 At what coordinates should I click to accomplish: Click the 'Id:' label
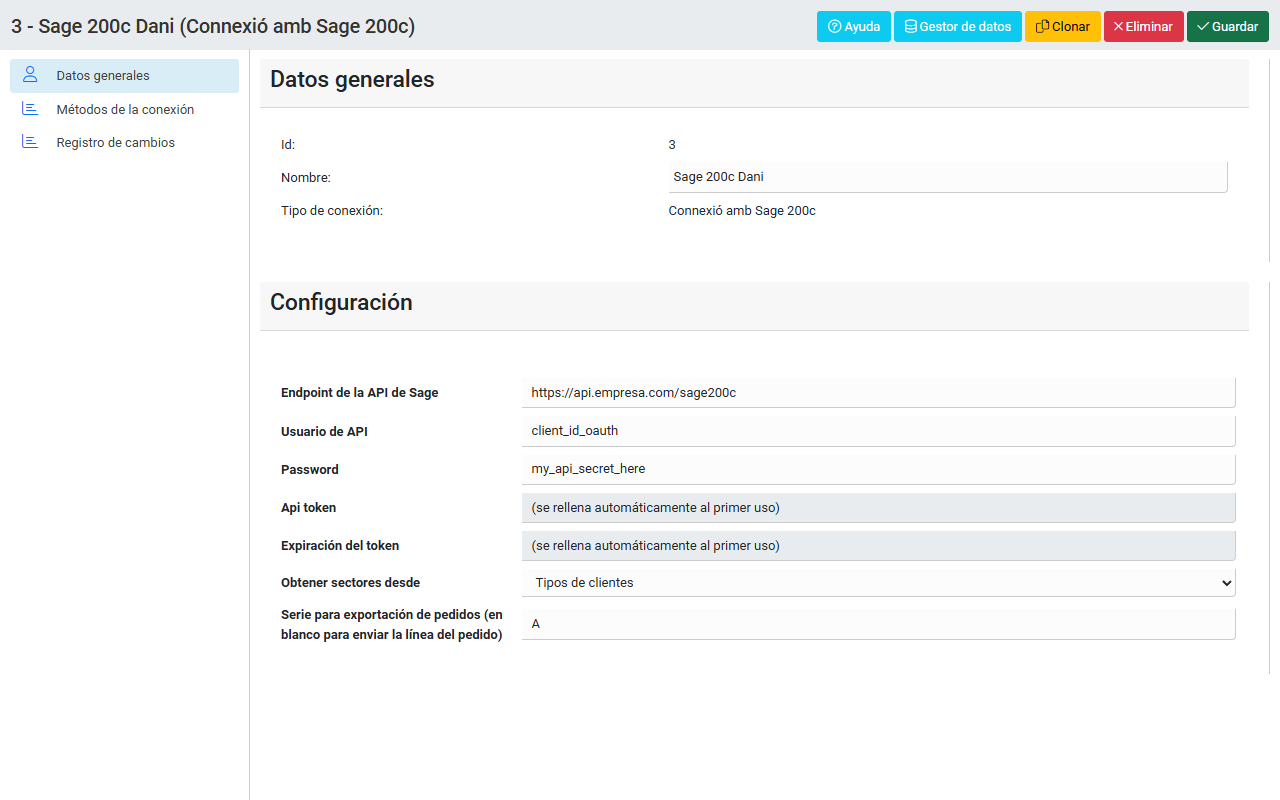[288, 145]
